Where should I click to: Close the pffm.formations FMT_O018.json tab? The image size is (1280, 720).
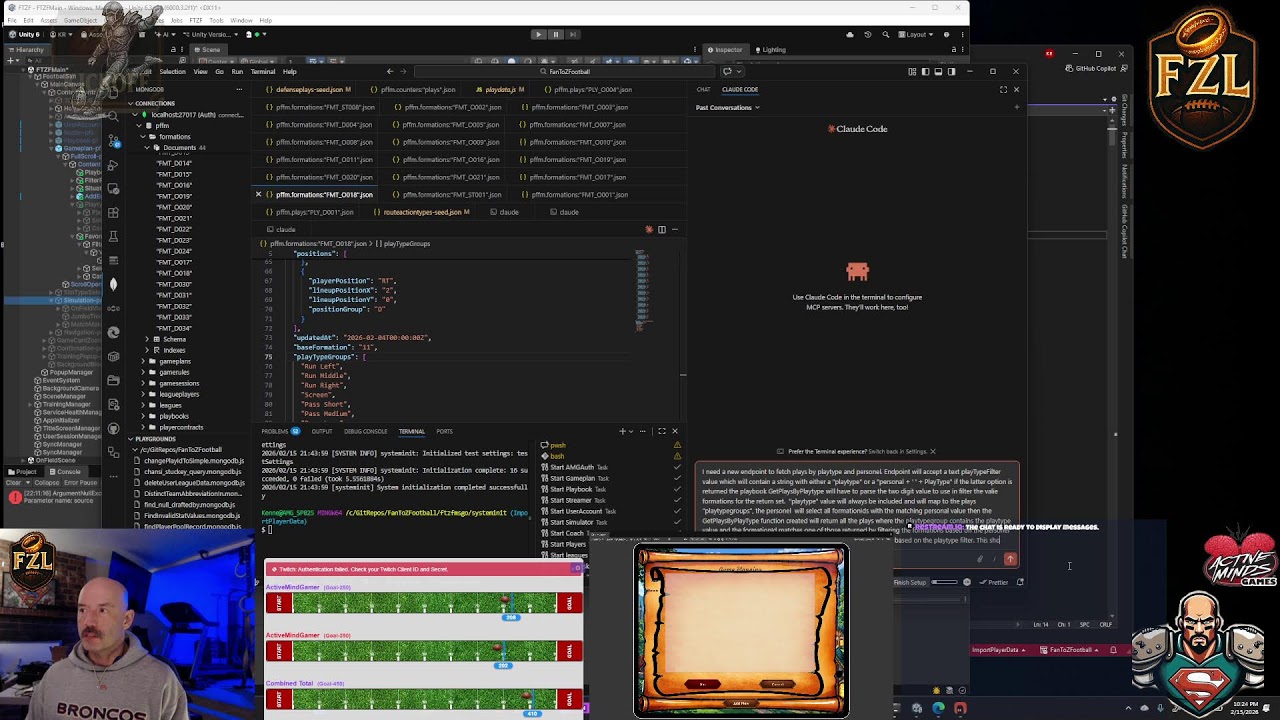(x=258, y=194)
